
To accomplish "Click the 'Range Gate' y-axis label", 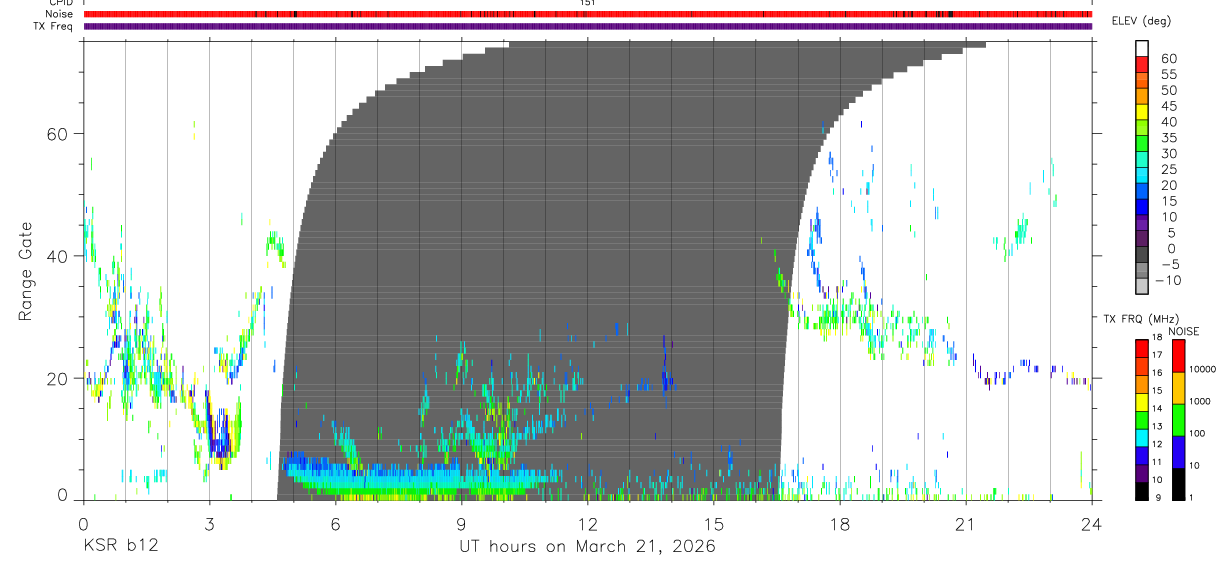I will 27,271.
